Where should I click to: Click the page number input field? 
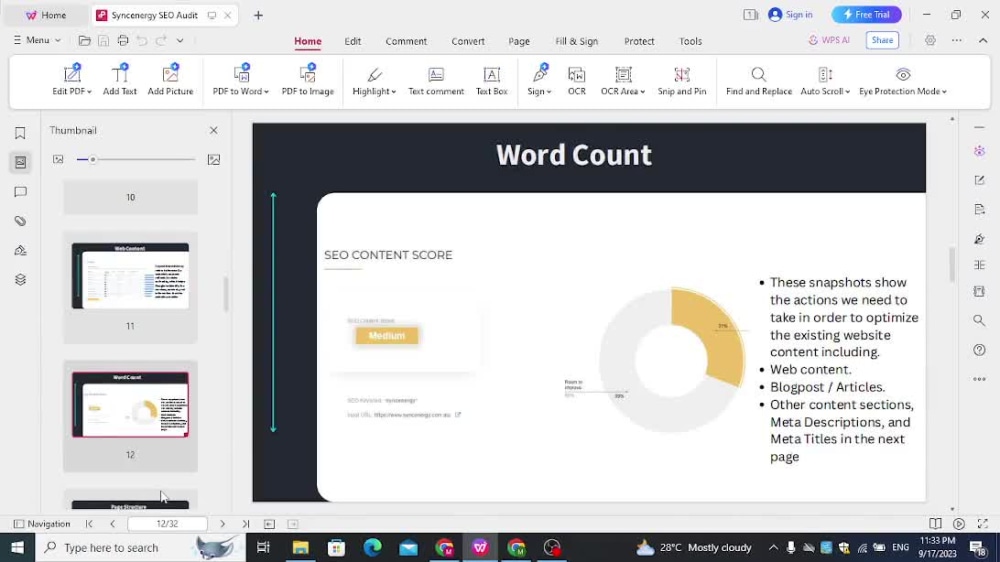(x=167, y=524)
